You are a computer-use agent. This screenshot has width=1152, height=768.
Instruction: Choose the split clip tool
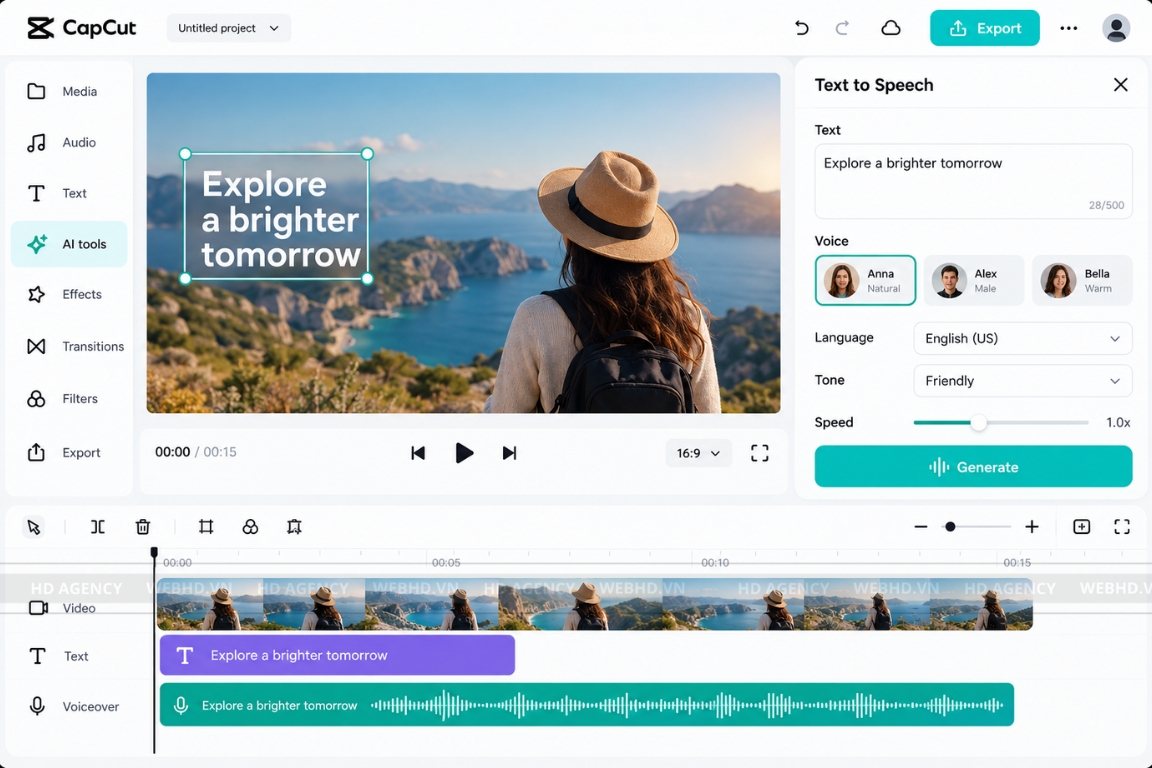click(x=98, y=527)
